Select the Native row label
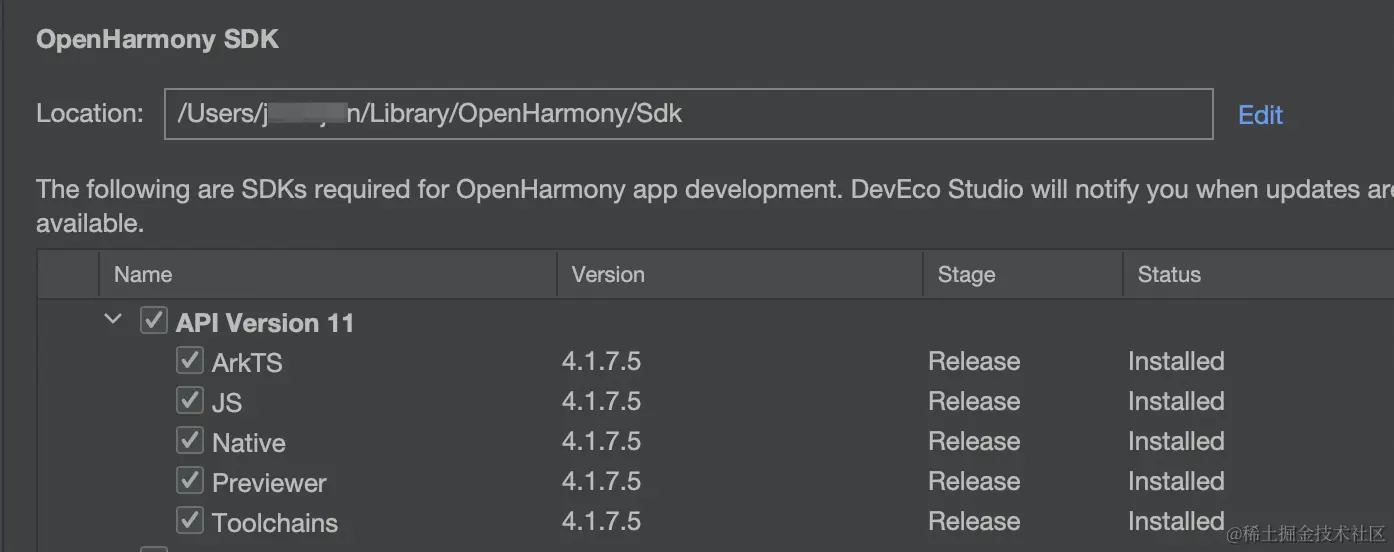The image size is (1394, 552). (x=249, y=442)
